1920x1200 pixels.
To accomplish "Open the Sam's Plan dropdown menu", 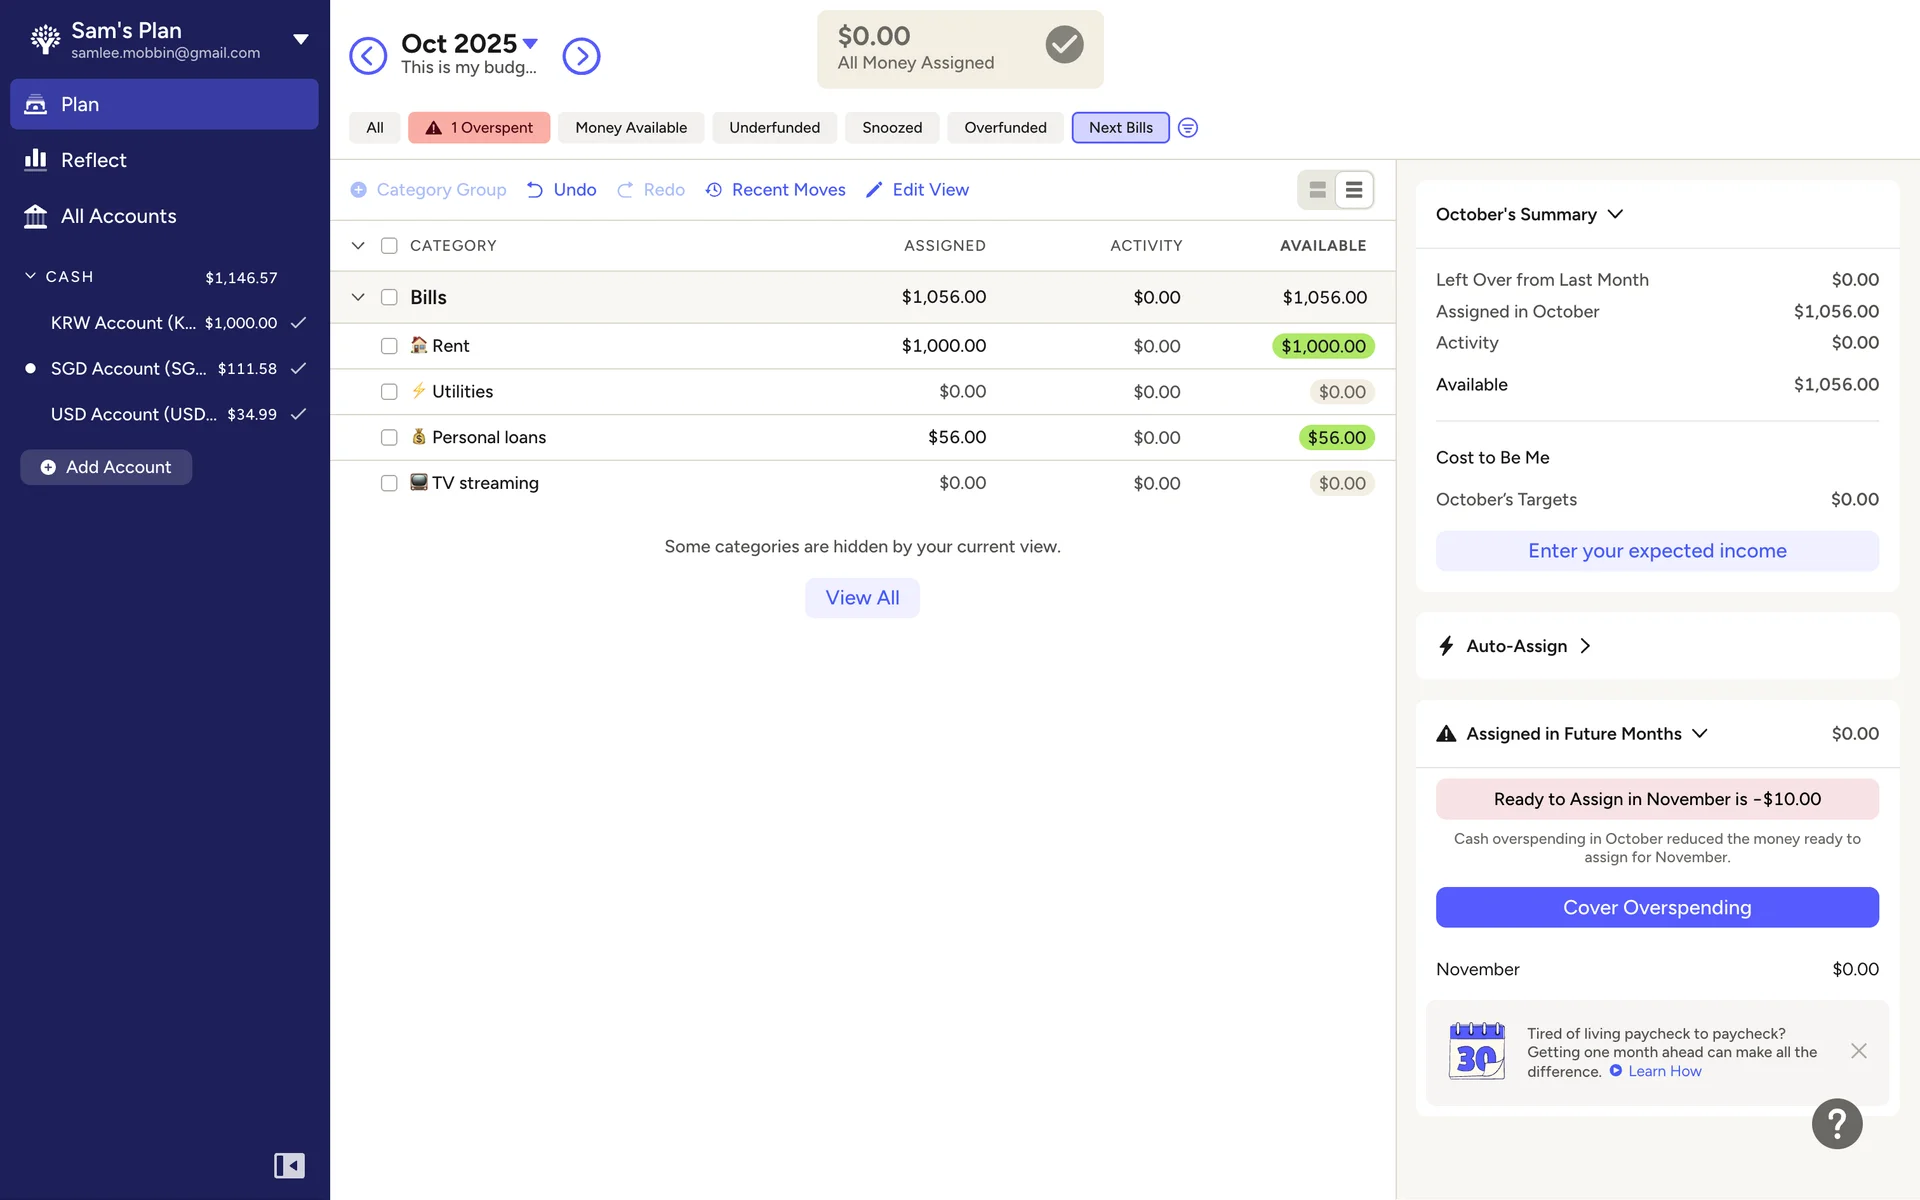I will coord(300,40).
